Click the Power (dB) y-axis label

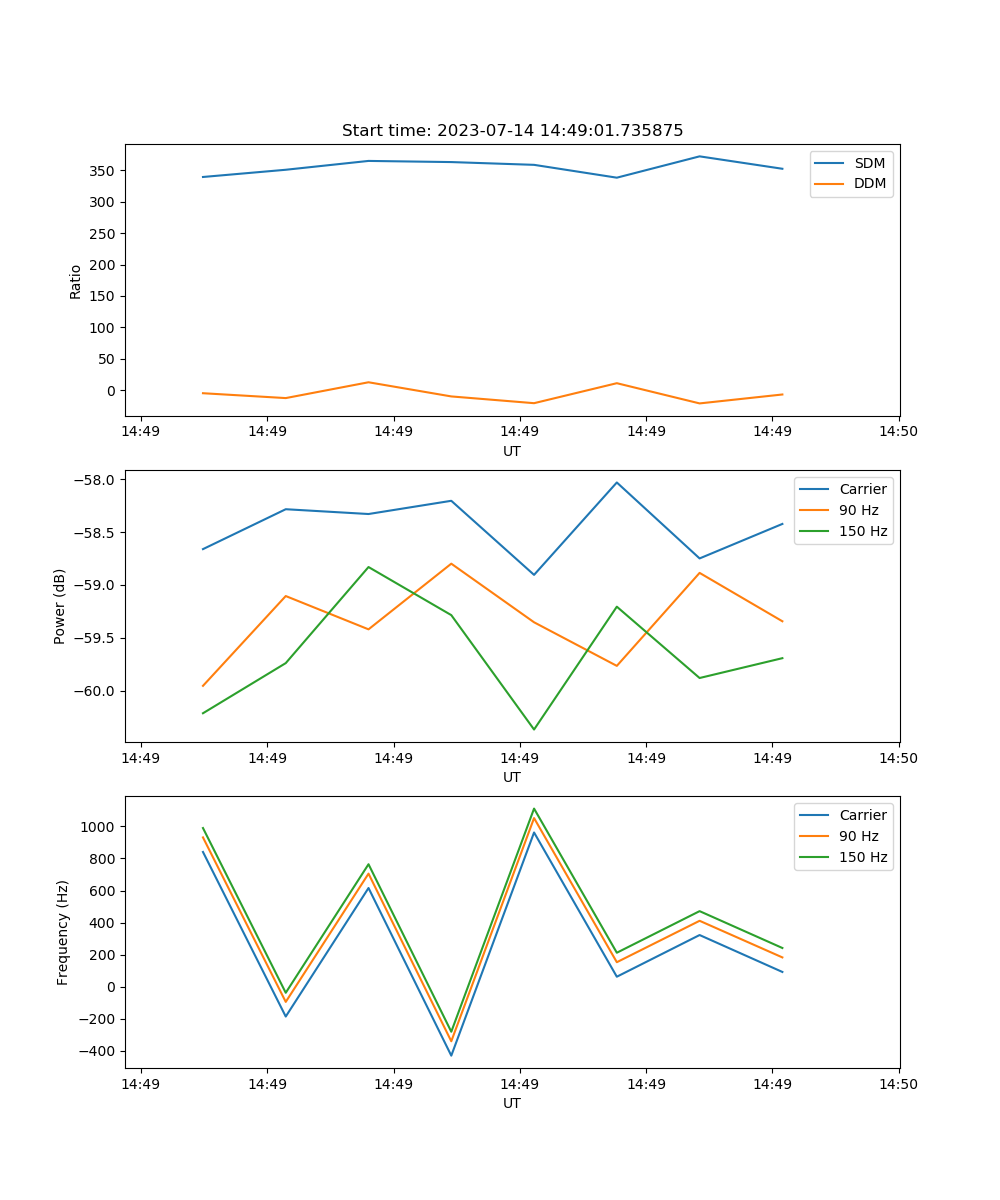click(x=60, y=606)
